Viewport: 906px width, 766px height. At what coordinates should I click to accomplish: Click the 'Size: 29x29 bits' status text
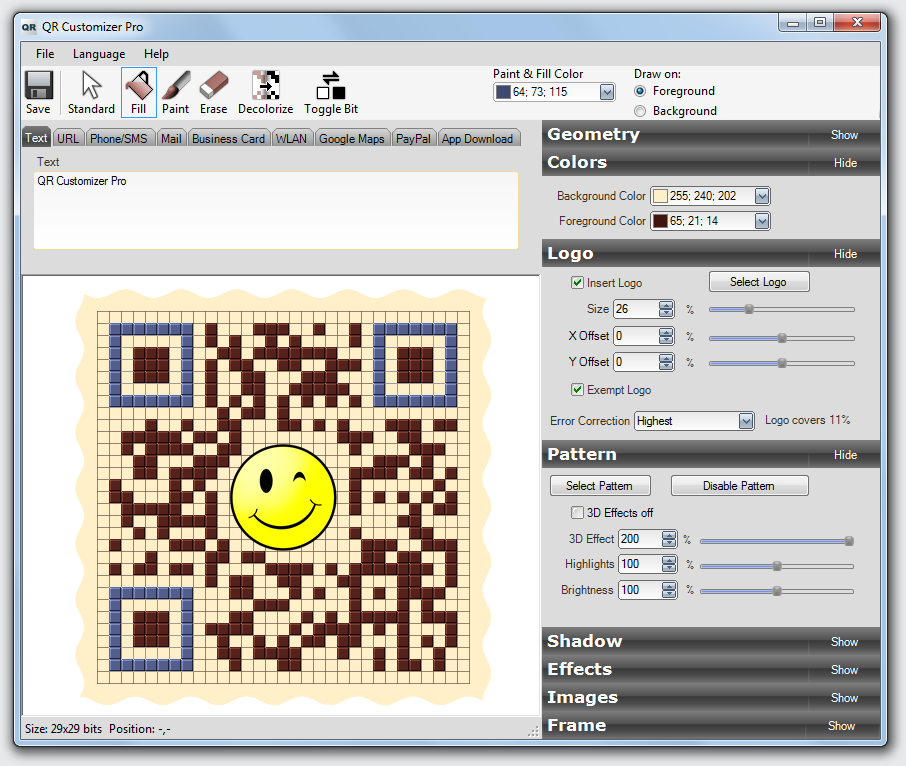pyautogui.click(x=64, y=729)
